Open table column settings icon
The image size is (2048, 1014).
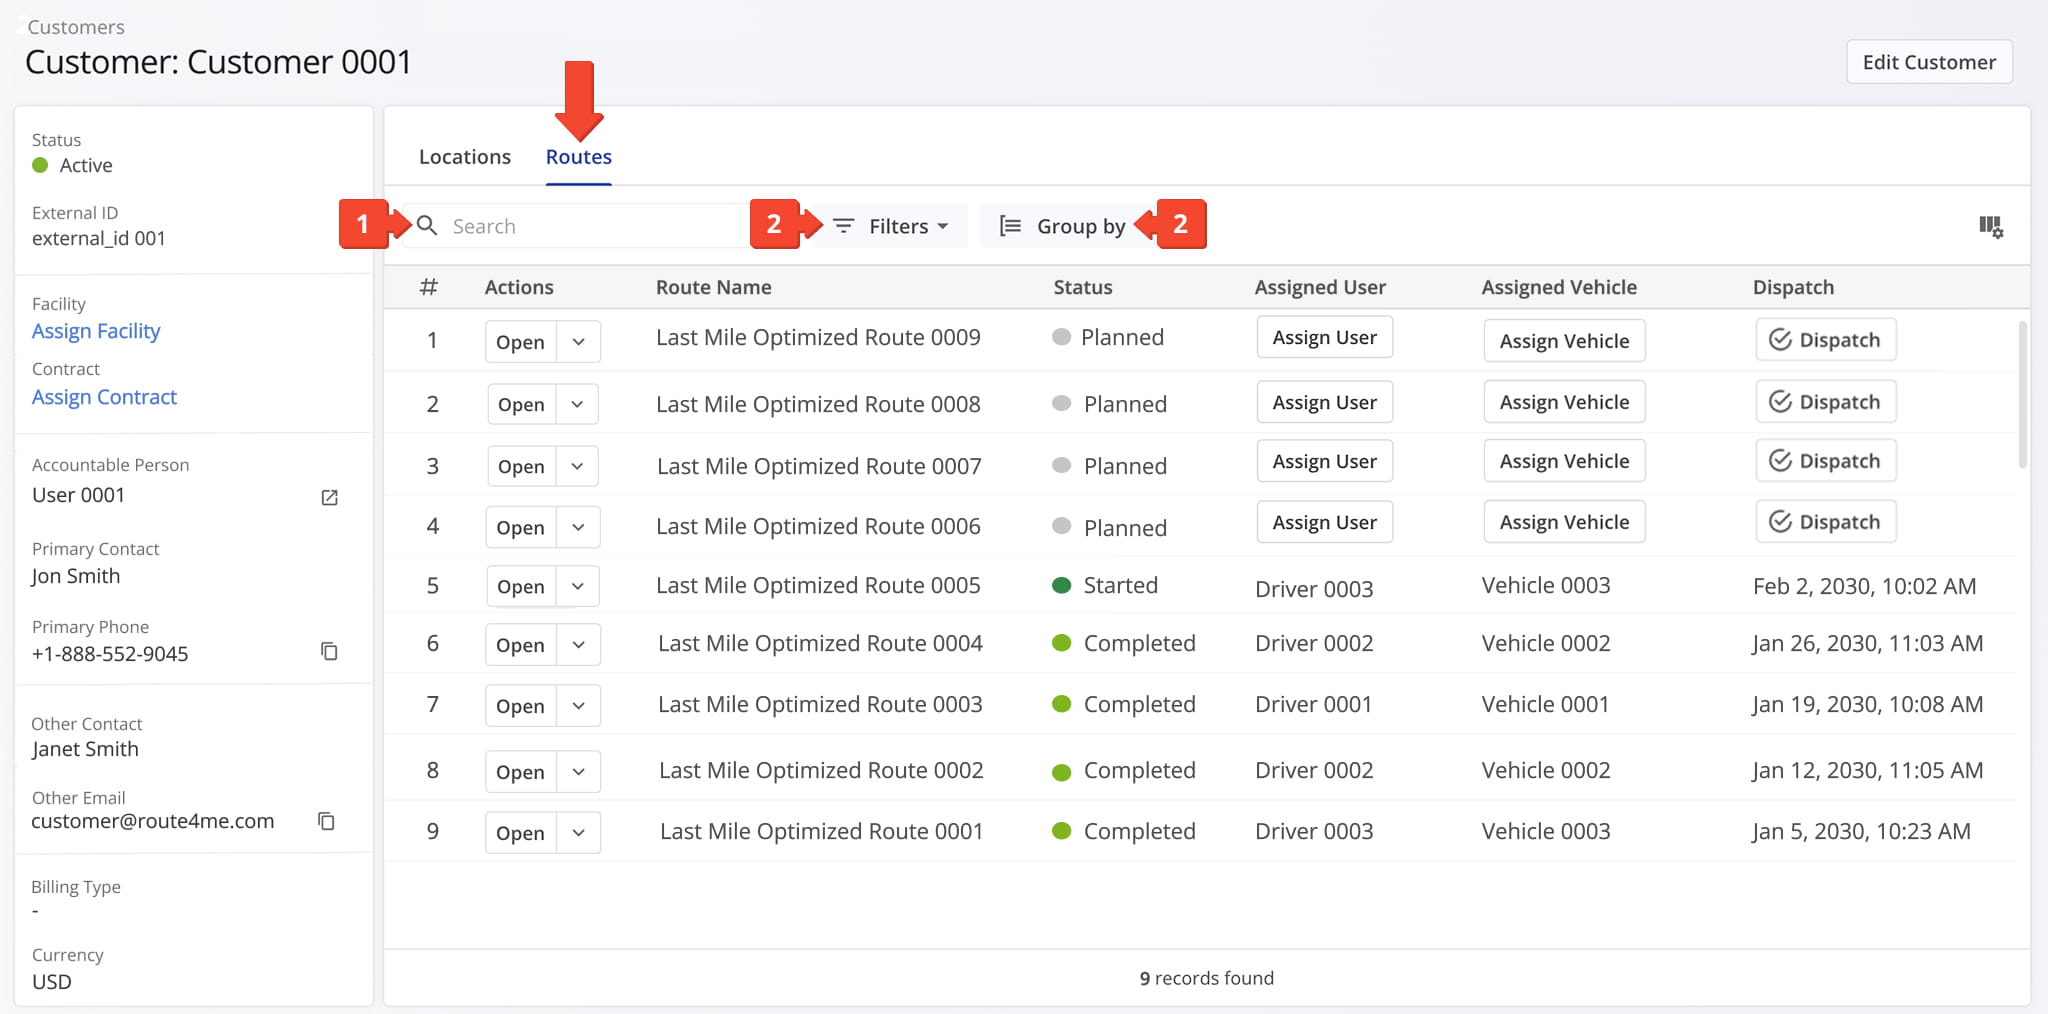coord(1990,227)
